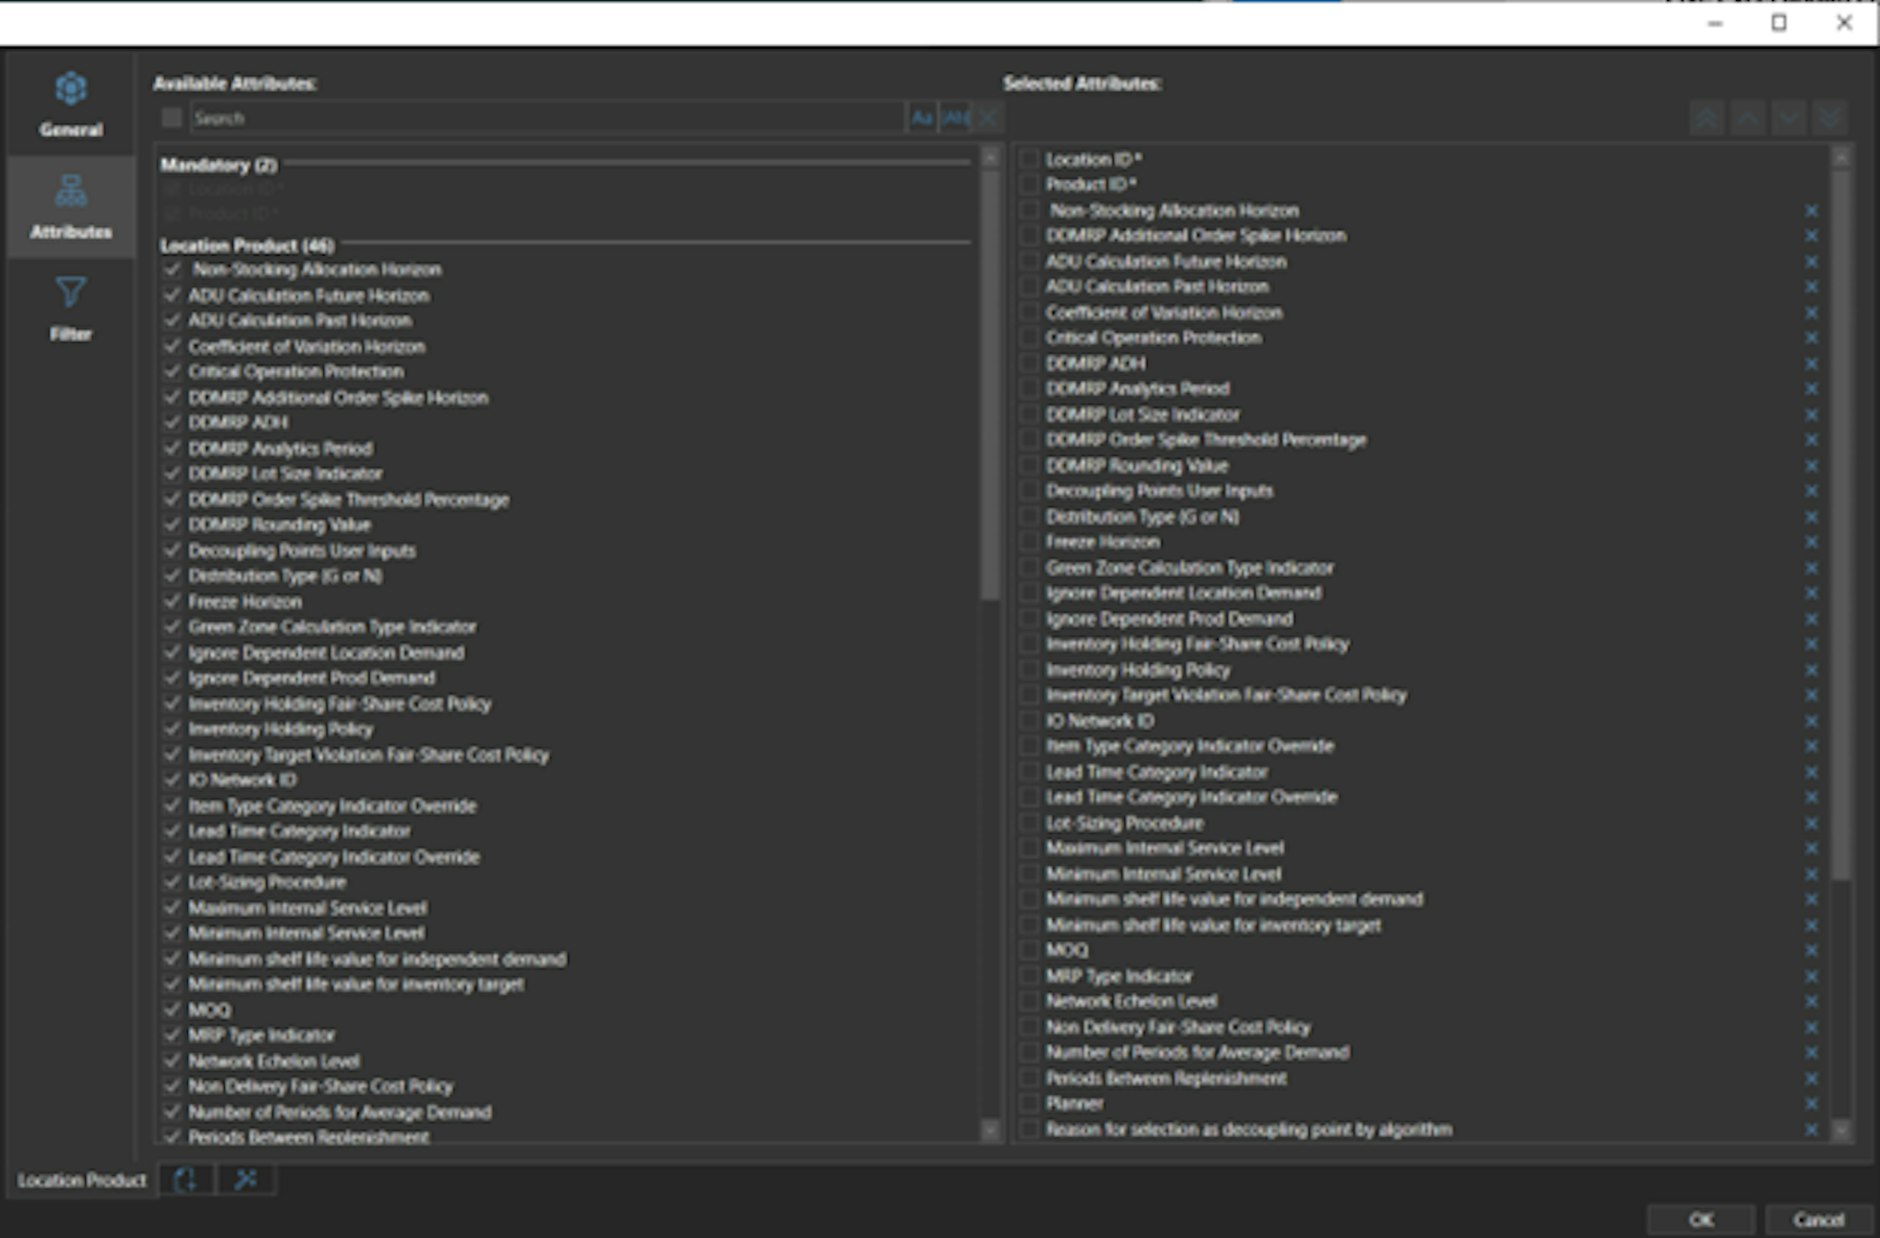The height and width of the screenshot is (1238, 1880).
Task: Click the move-to-top double chevron arrow
Action: click(1706, 117)
